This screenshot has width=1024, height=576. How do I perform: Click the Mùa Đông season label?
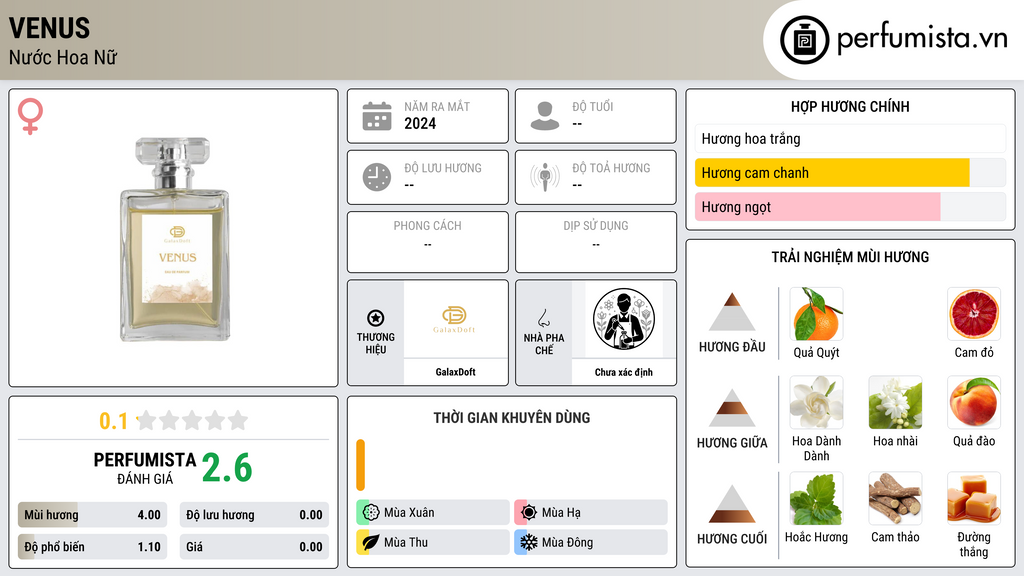click(x=567, y=542)
